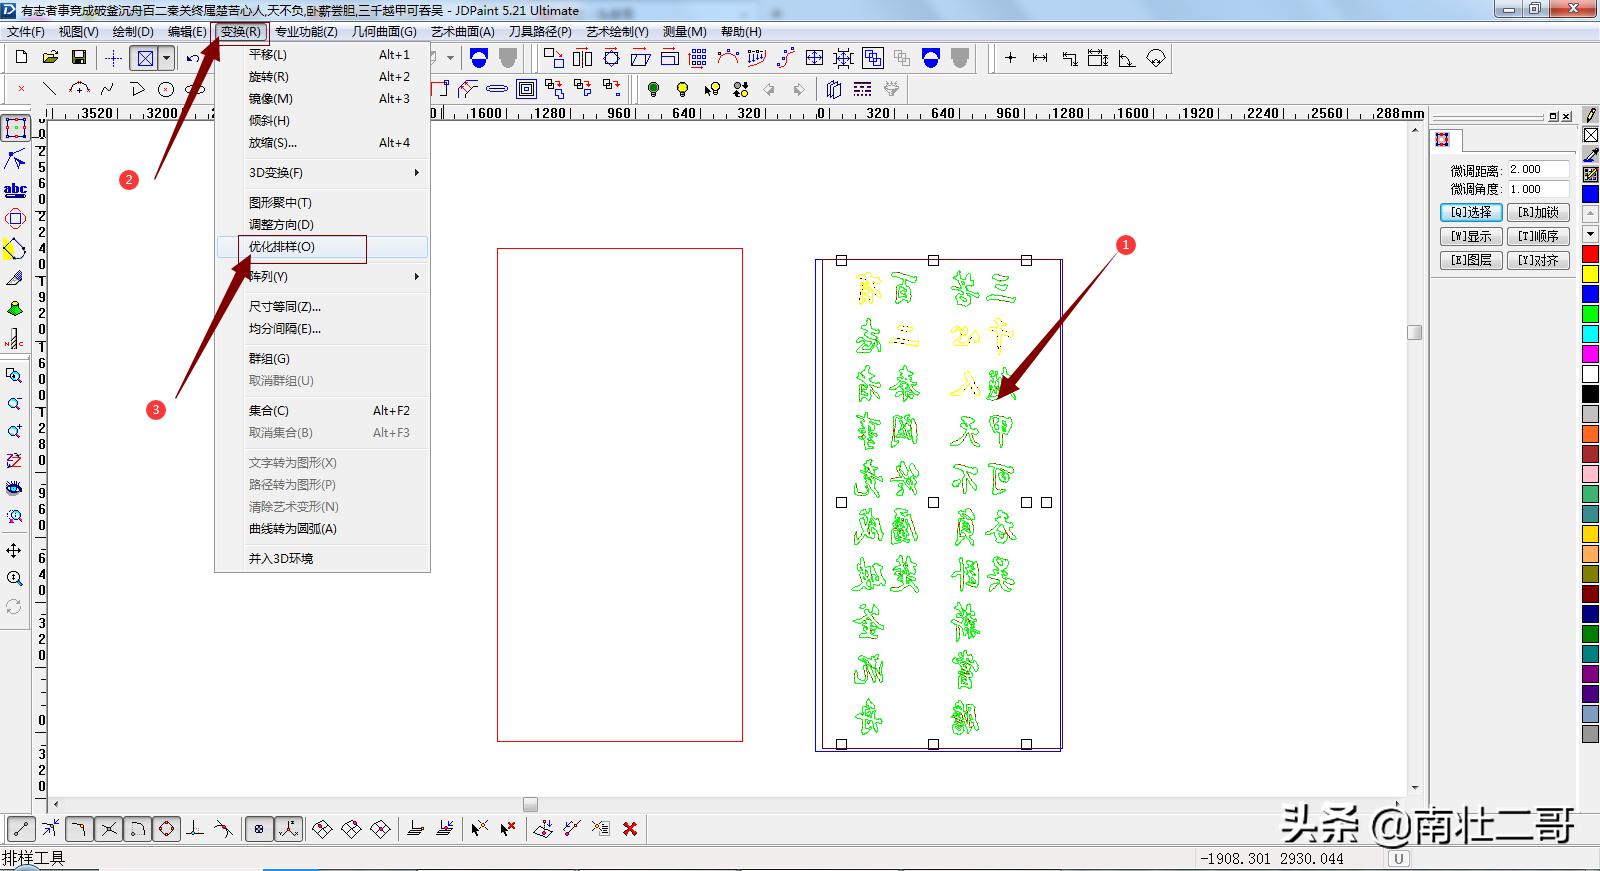Pick the yellow color swatch

pos(1590,274)
